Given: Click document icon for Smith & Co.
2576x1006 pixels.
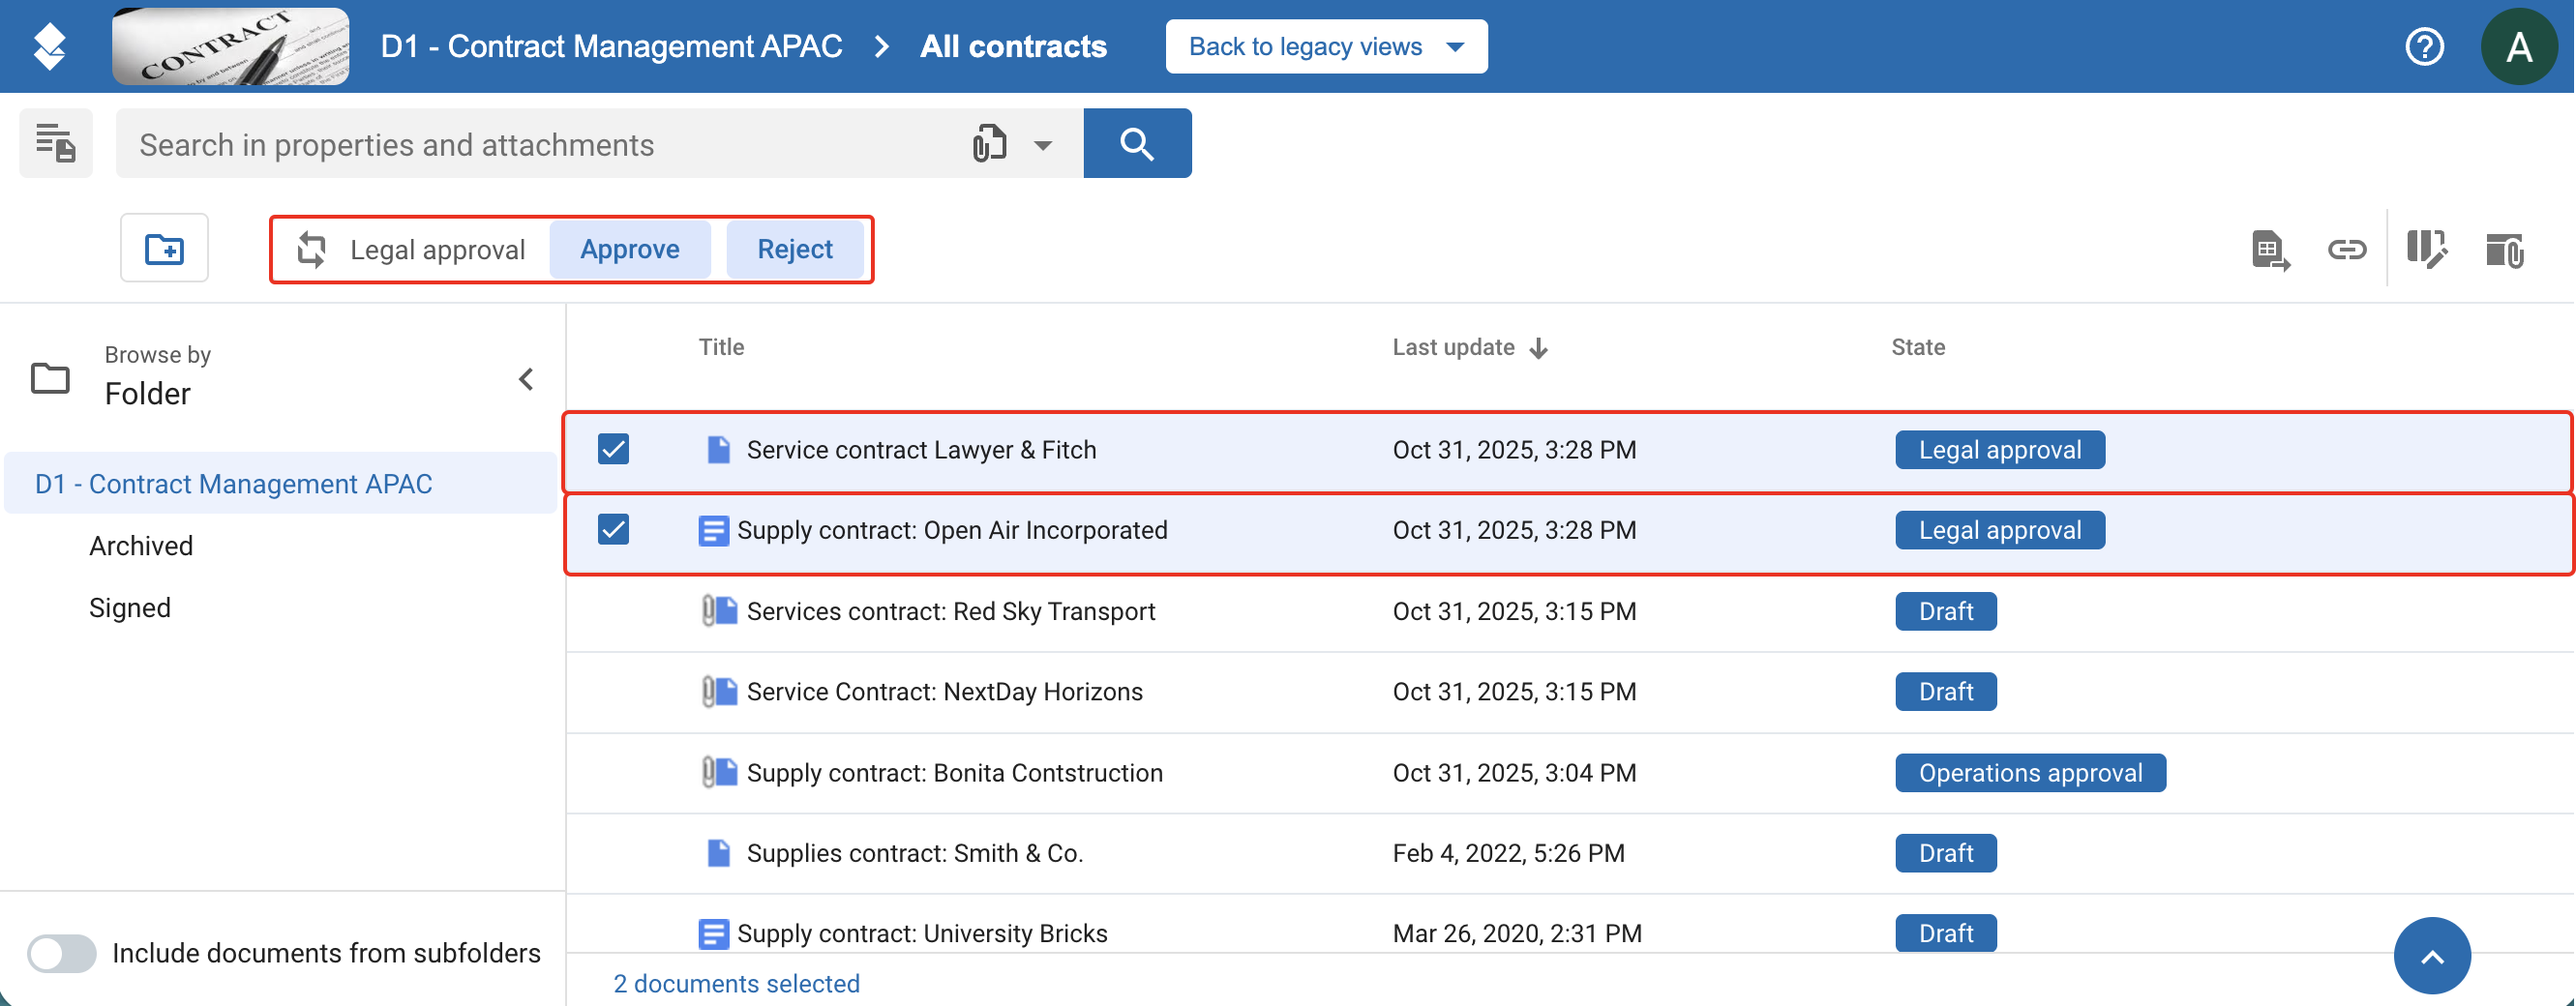Looking at the screenshot, I should [718, 853].
